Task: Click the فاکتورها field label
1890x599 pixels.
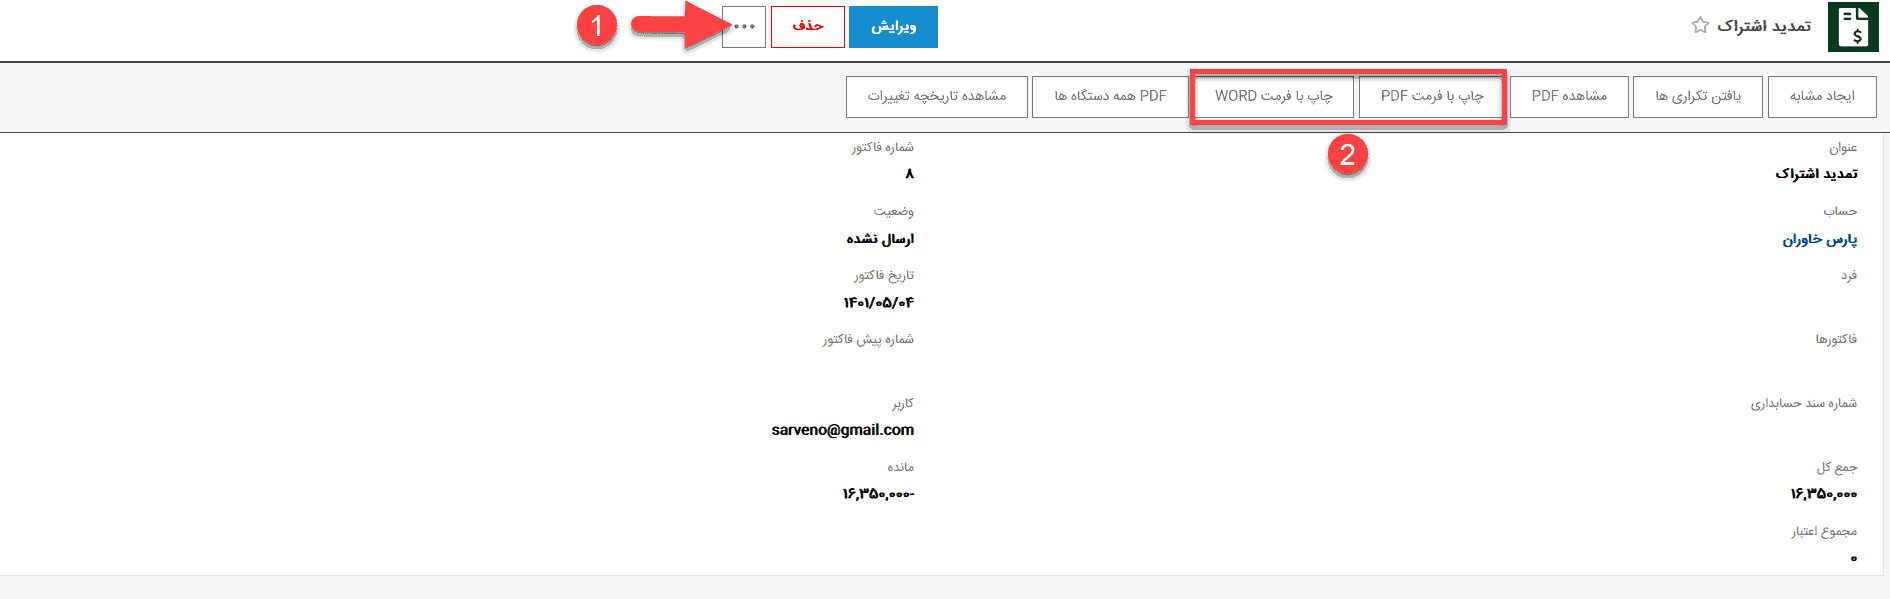Action: pos(1836,339)
